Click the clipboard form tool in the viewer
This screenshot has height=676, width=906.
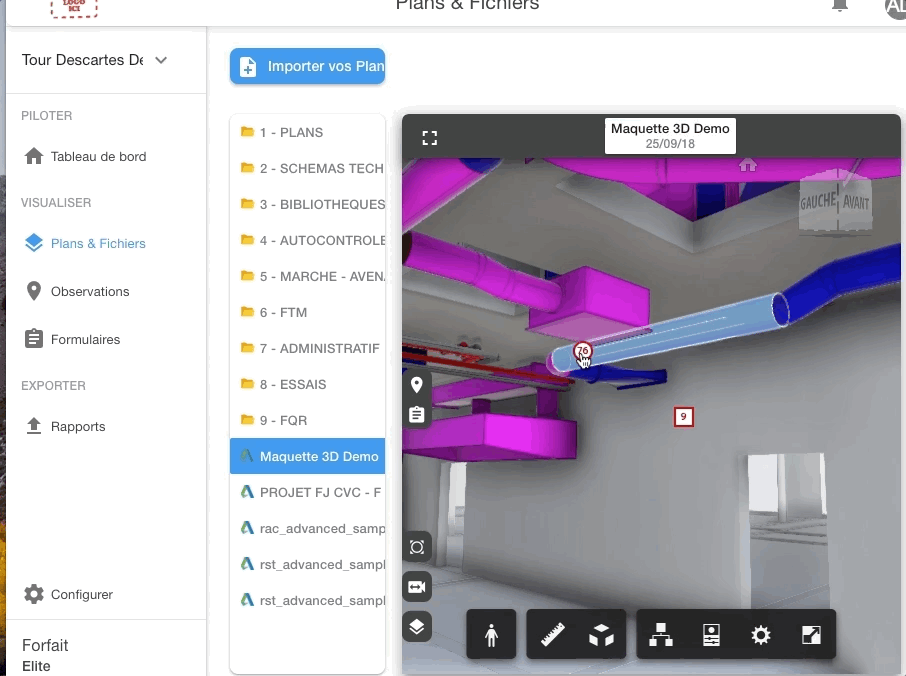(x=417, y=414)
